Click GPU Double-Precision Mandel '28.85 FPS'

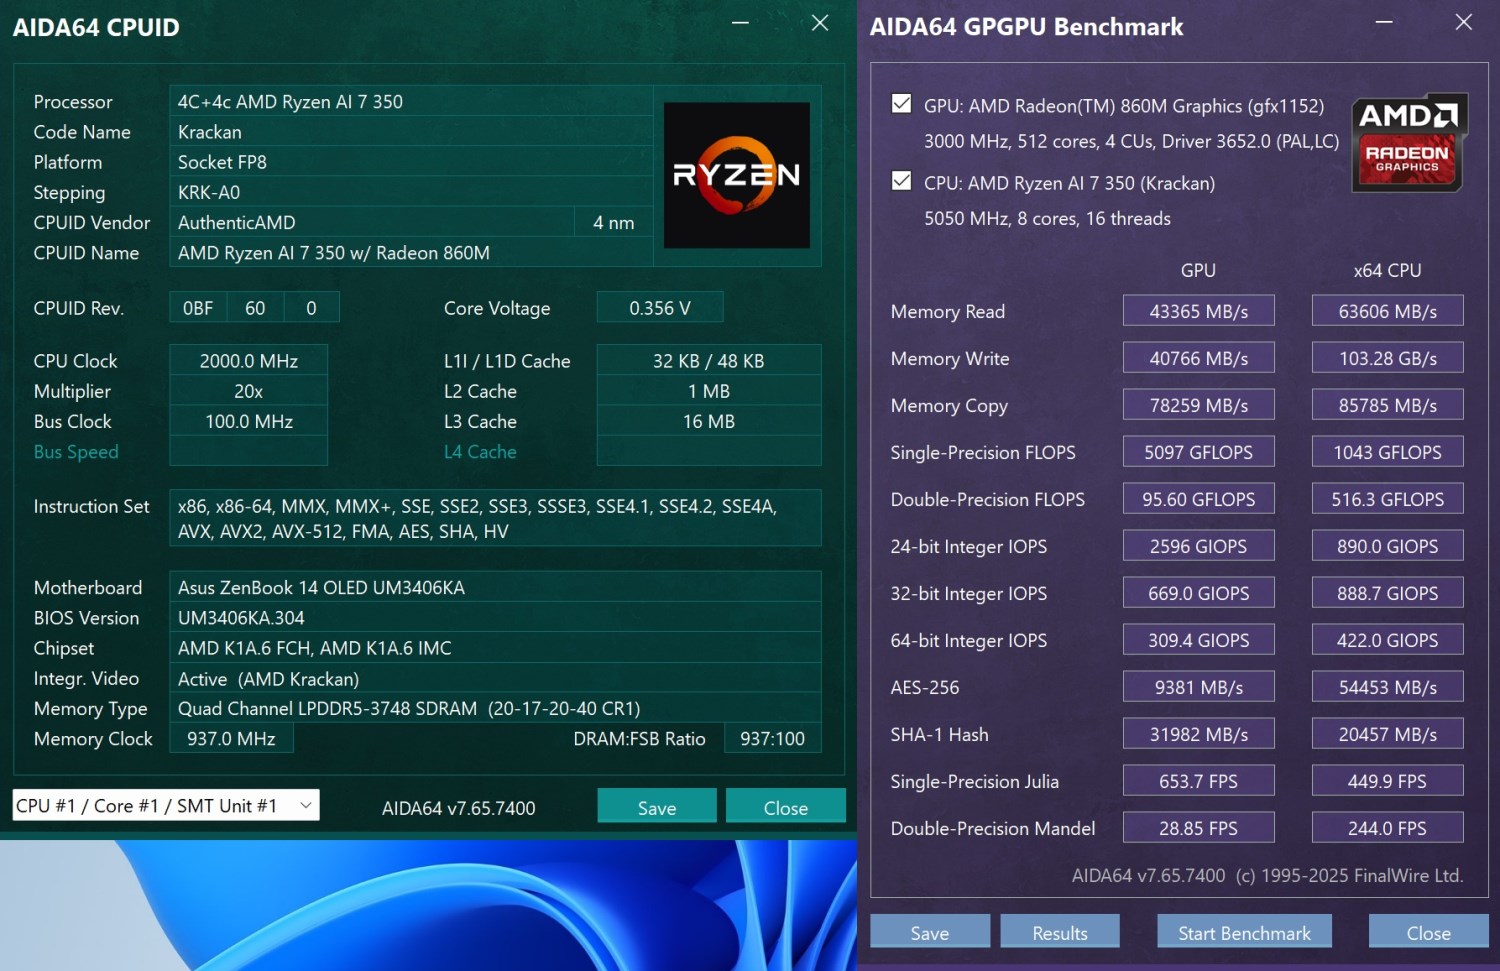[x=1199, y=828]
